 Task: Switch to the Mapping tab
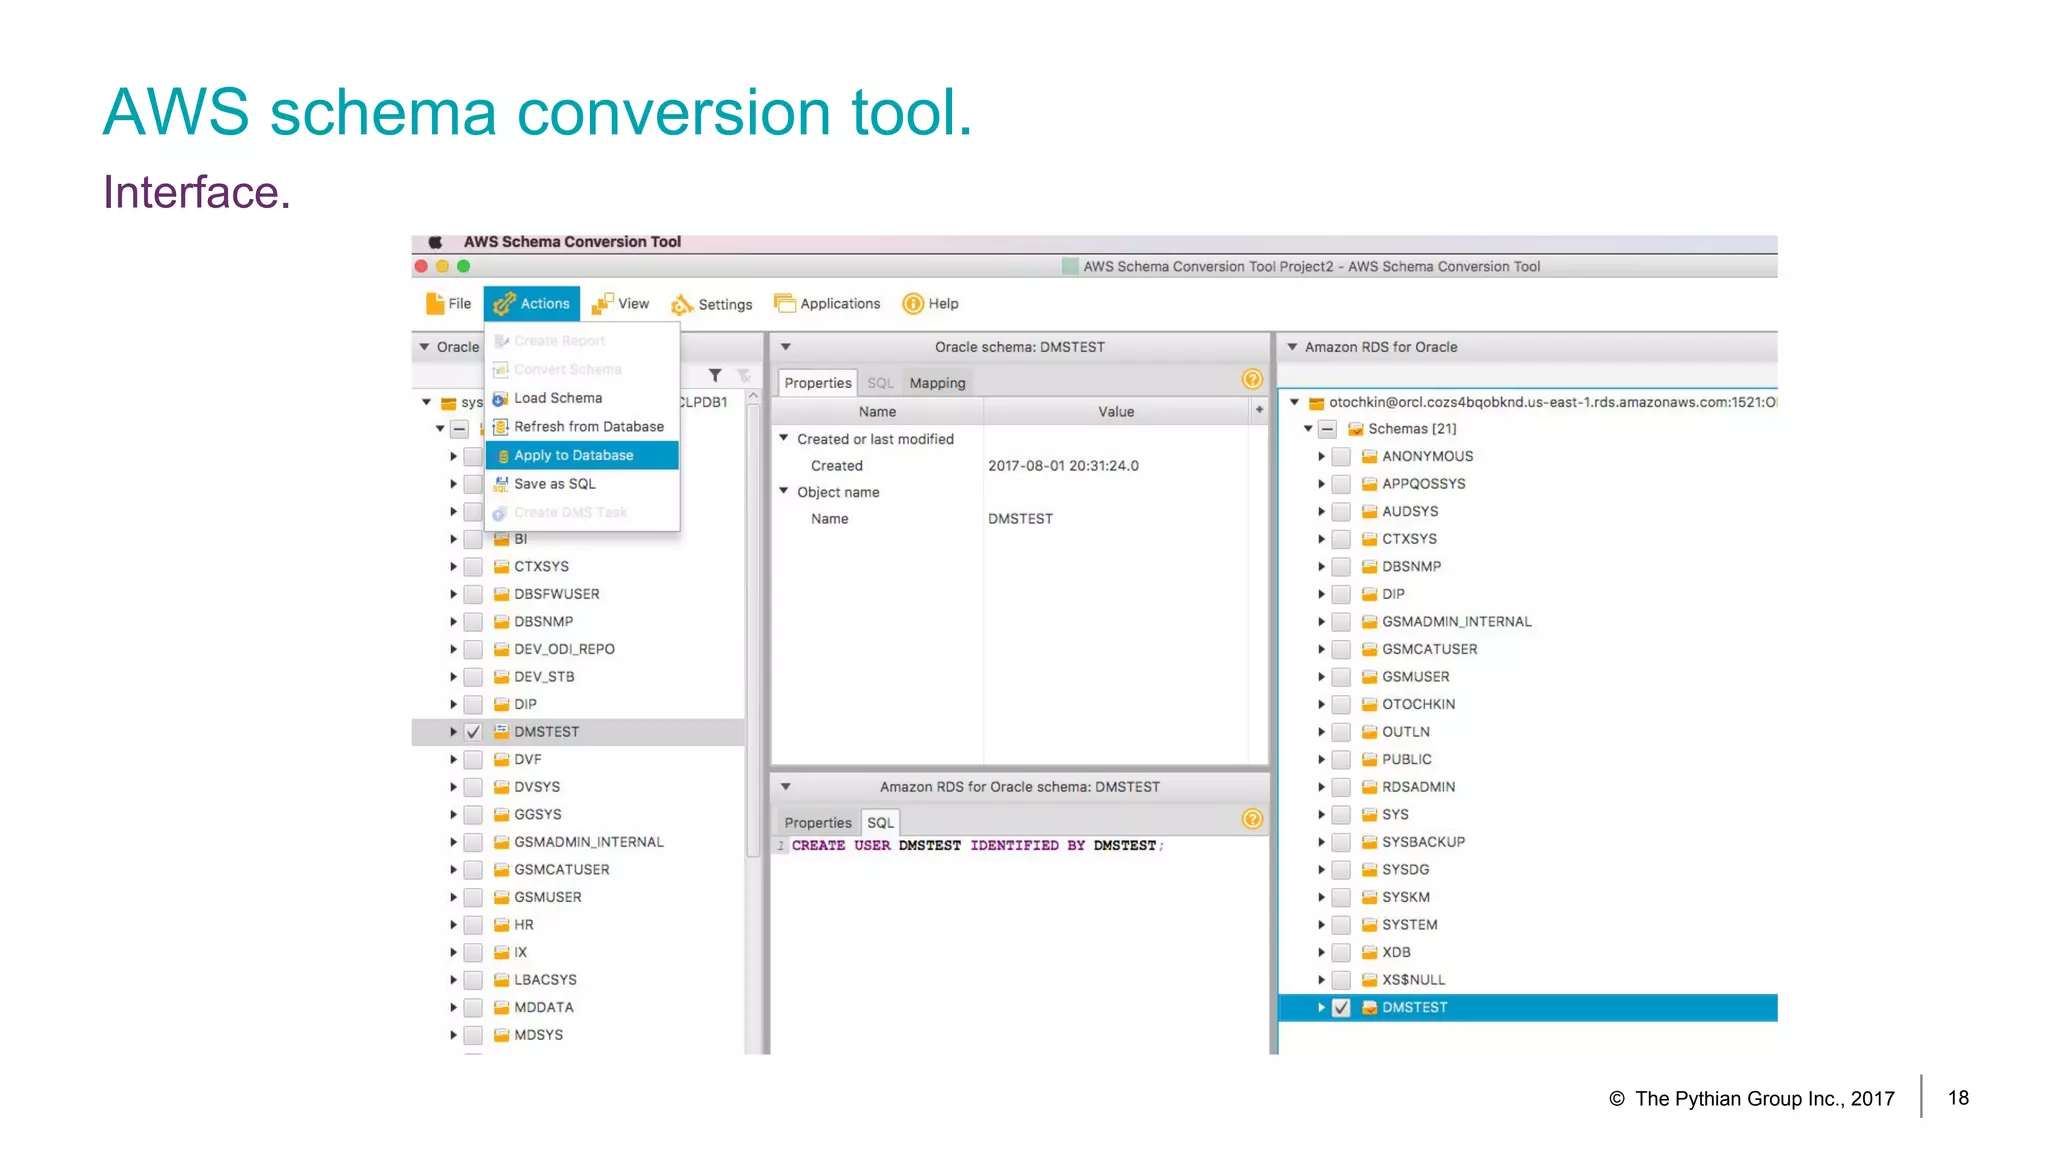pyautogui.click(x=937, y=383)
